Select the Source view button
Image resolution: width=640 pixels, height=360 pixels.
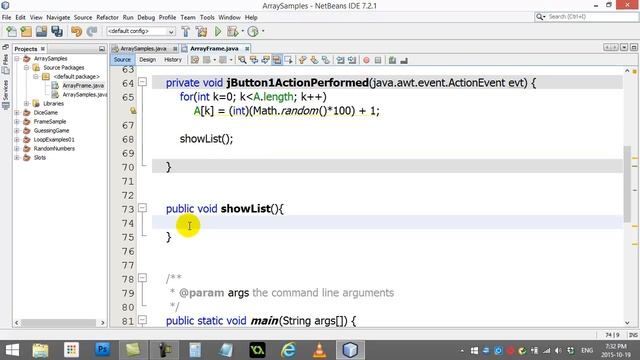coord(122,60)
